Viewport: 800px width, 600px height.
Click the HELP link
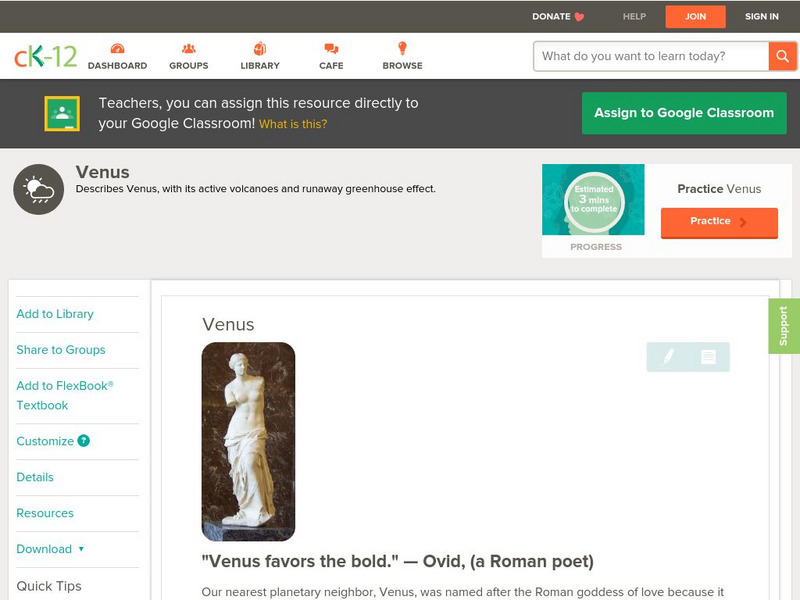(634, 17)
